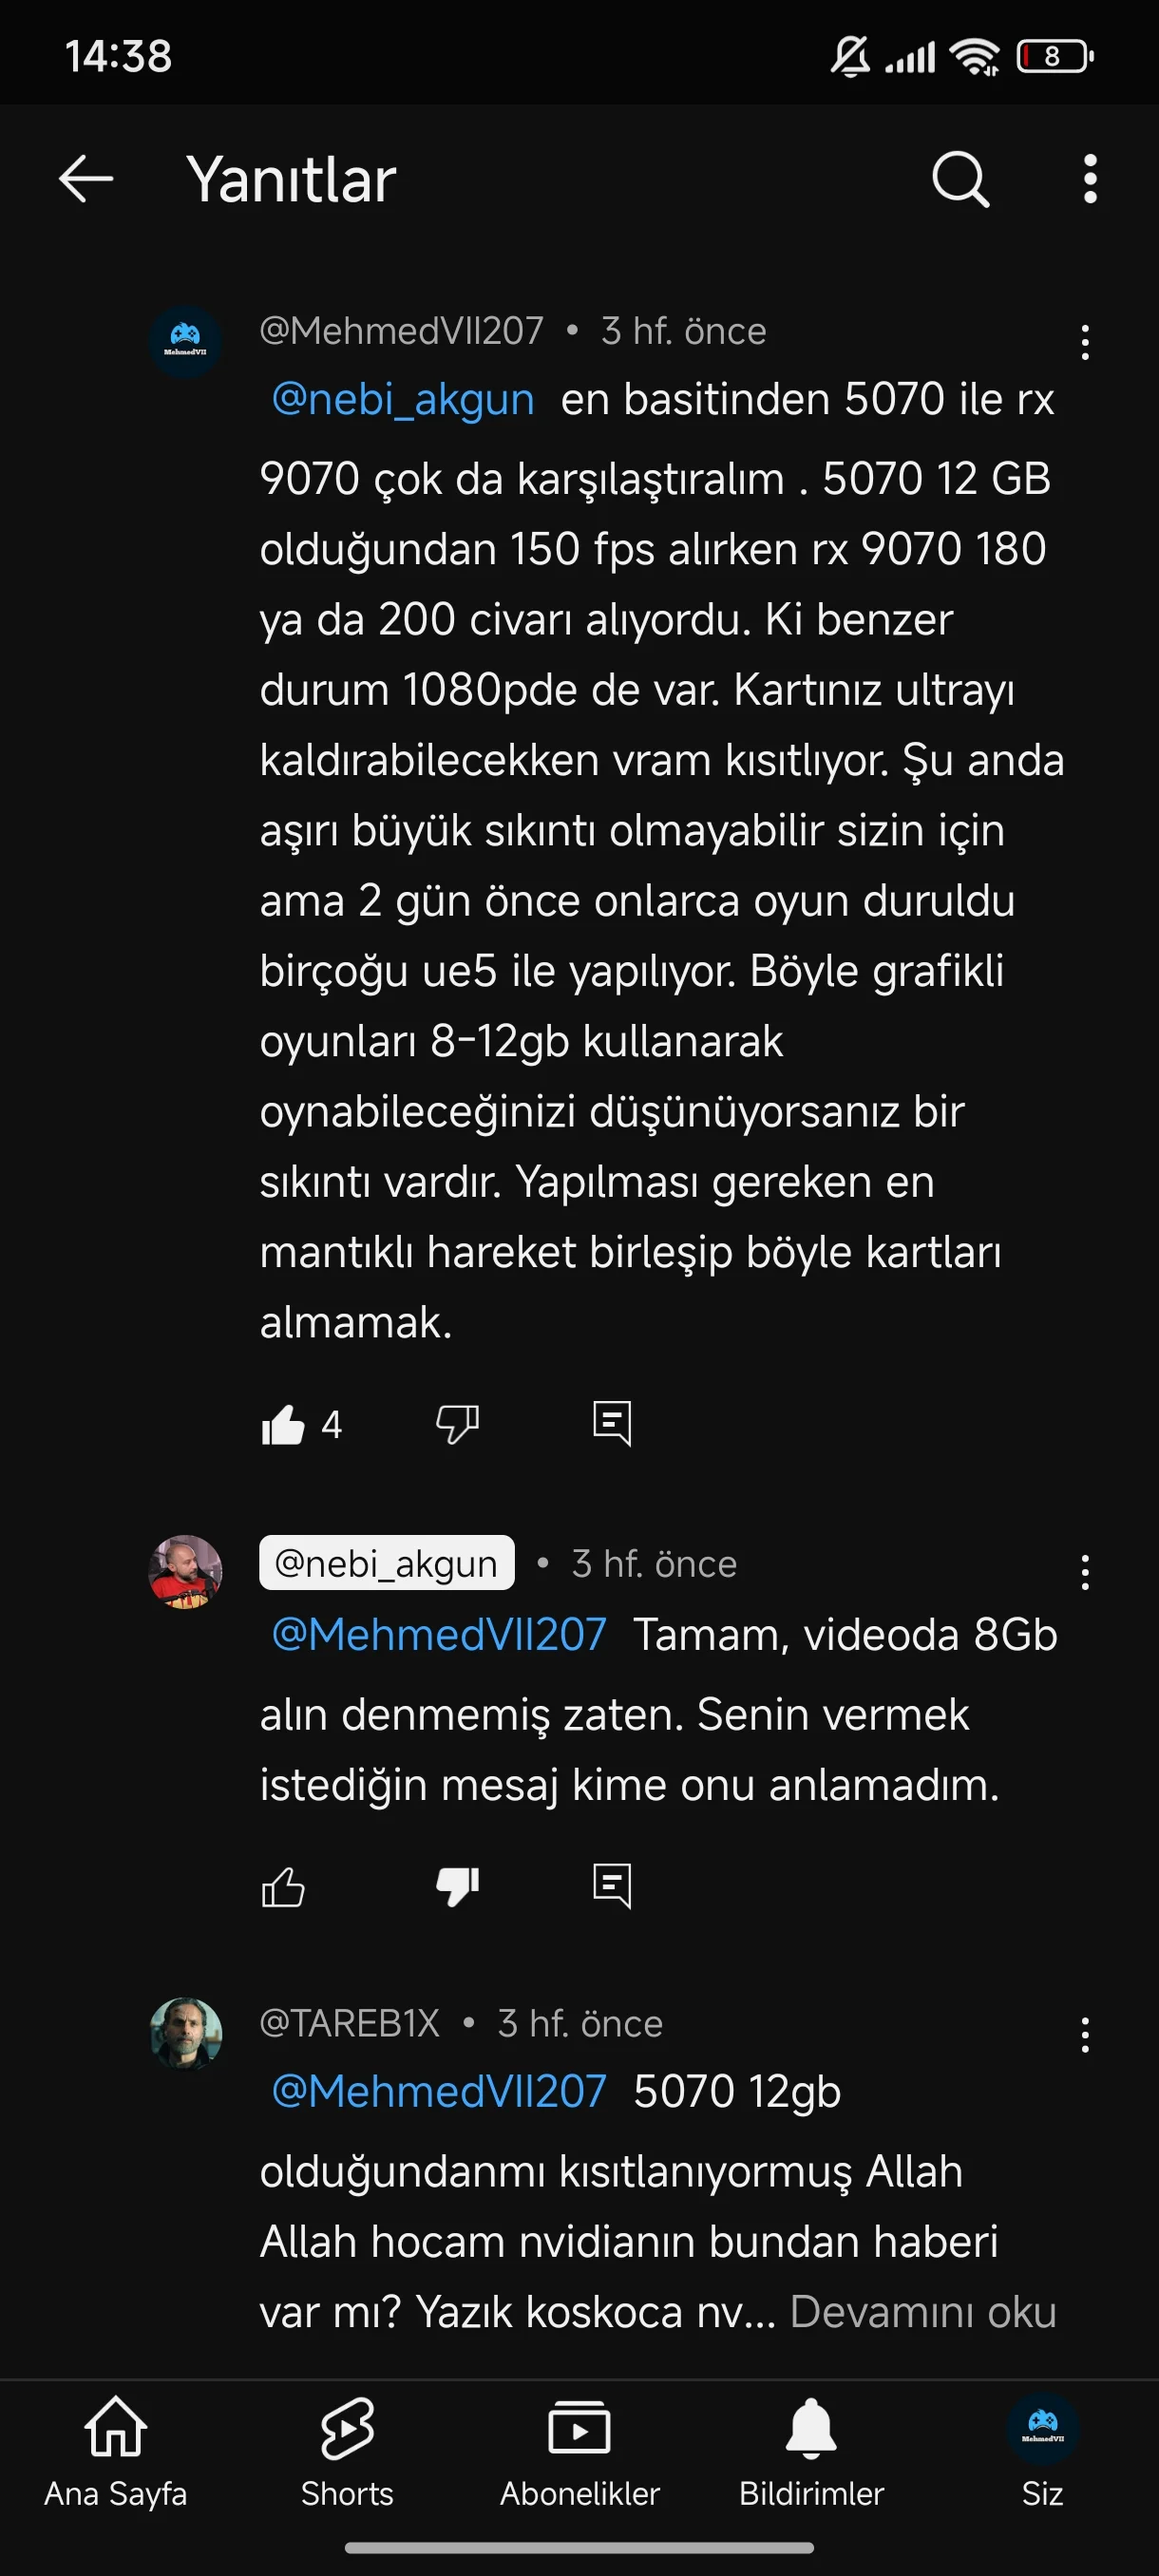The width and height of the screenshot is (1159, 2576).
Task: Toggle like on MehmedVII207's comment
Action: [x=283, y=1424]
